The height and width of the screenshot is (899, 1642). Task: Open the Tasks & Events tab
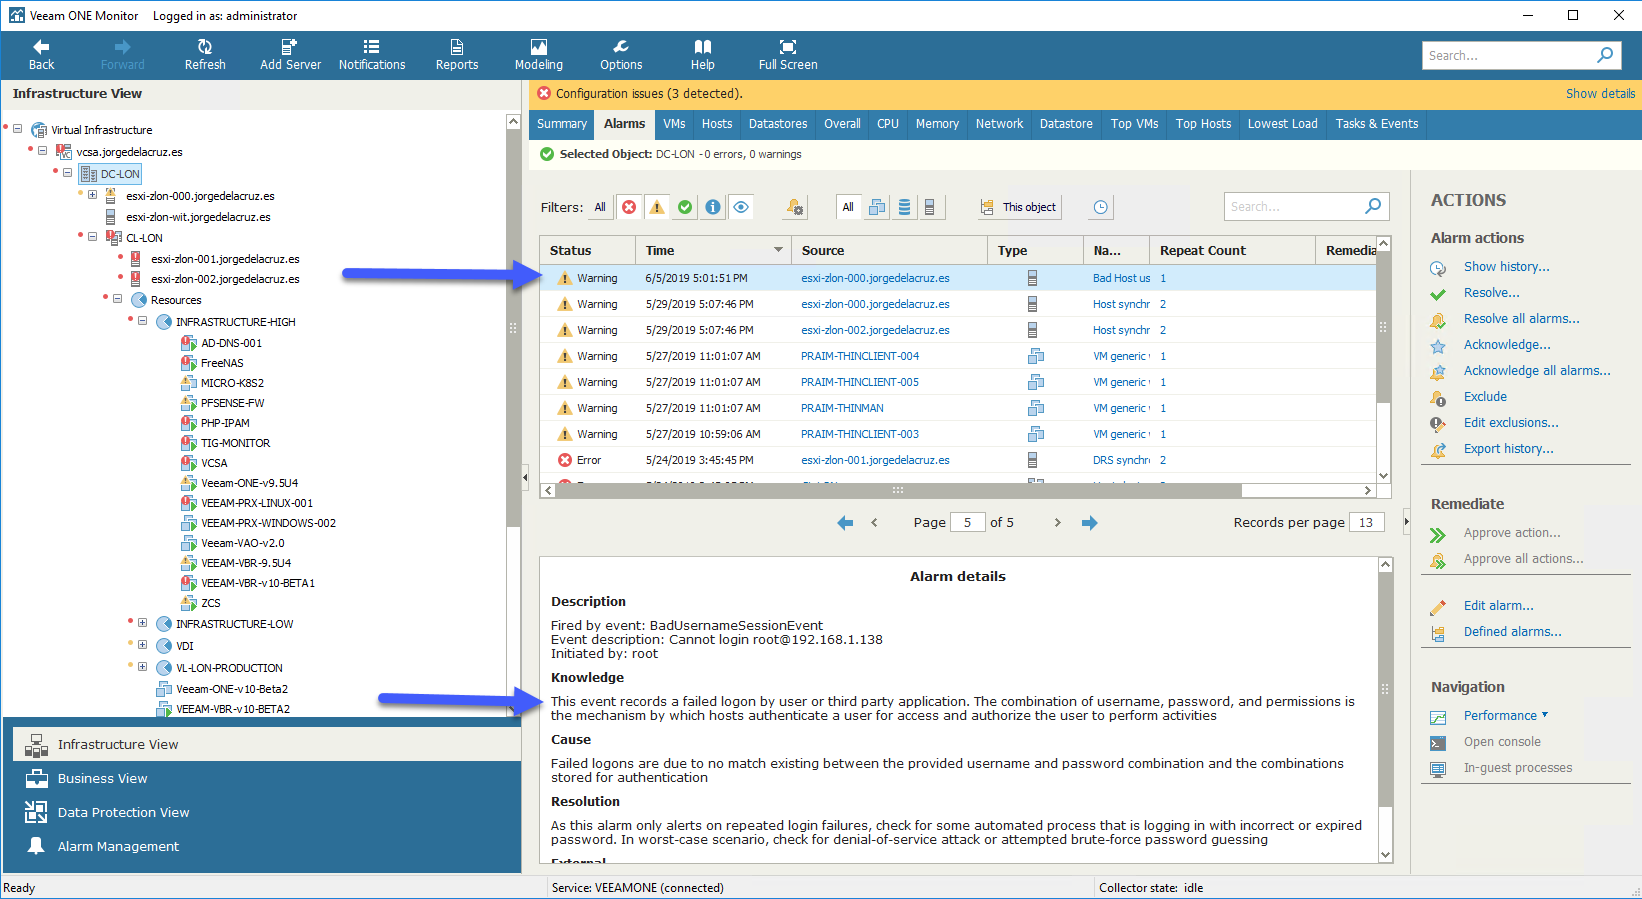(1377, 124)
